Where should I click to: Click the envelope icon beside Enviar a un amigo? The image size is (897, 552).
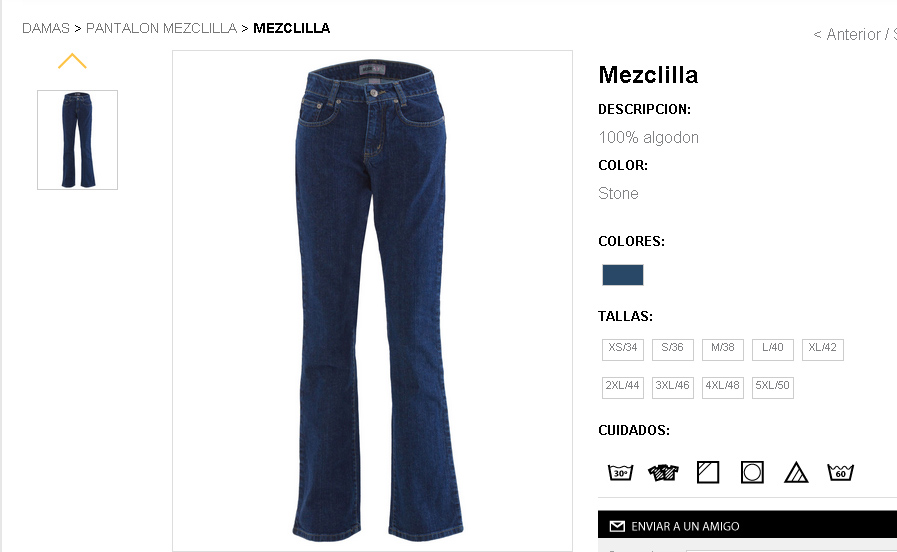click(617, 526)
